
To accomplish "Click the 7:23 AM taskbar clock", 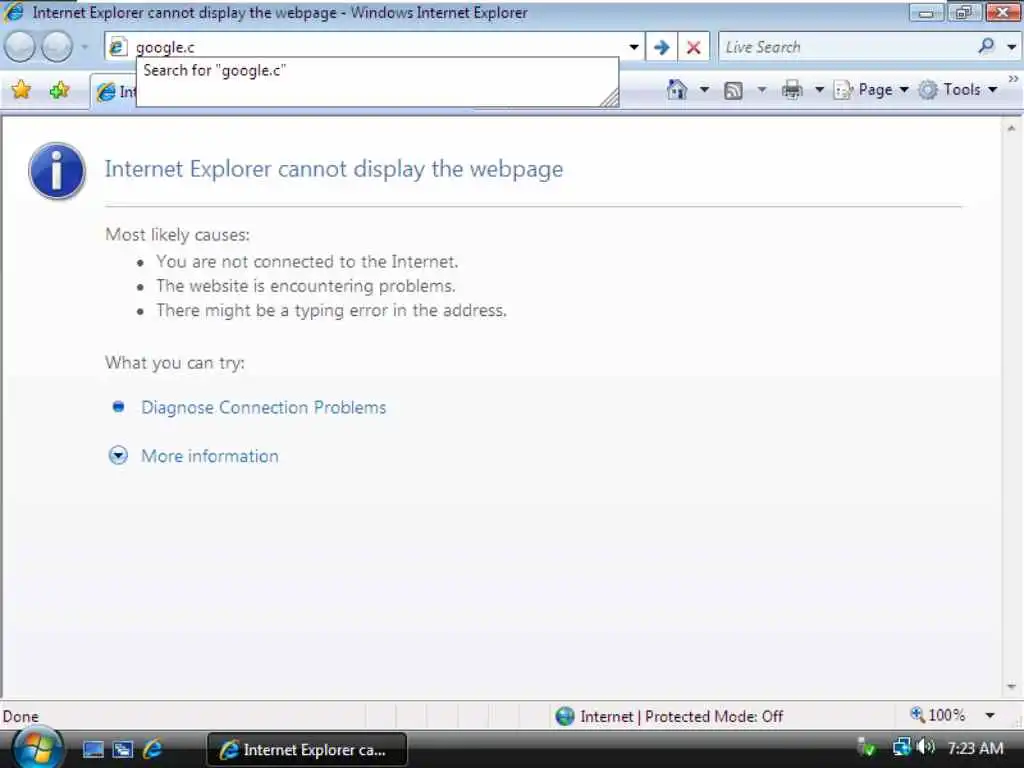I will [x=975, y=748].
